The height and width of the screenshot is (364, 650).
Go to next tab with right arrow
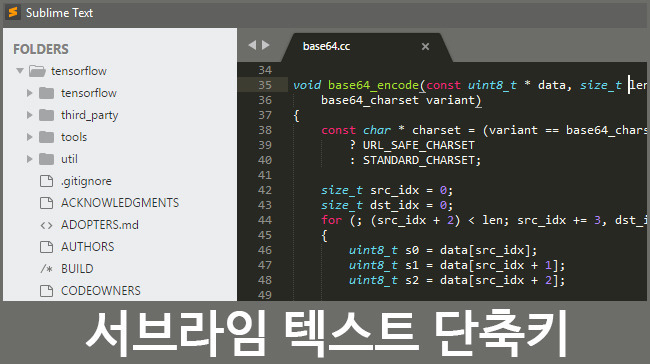tap(266, 45)
